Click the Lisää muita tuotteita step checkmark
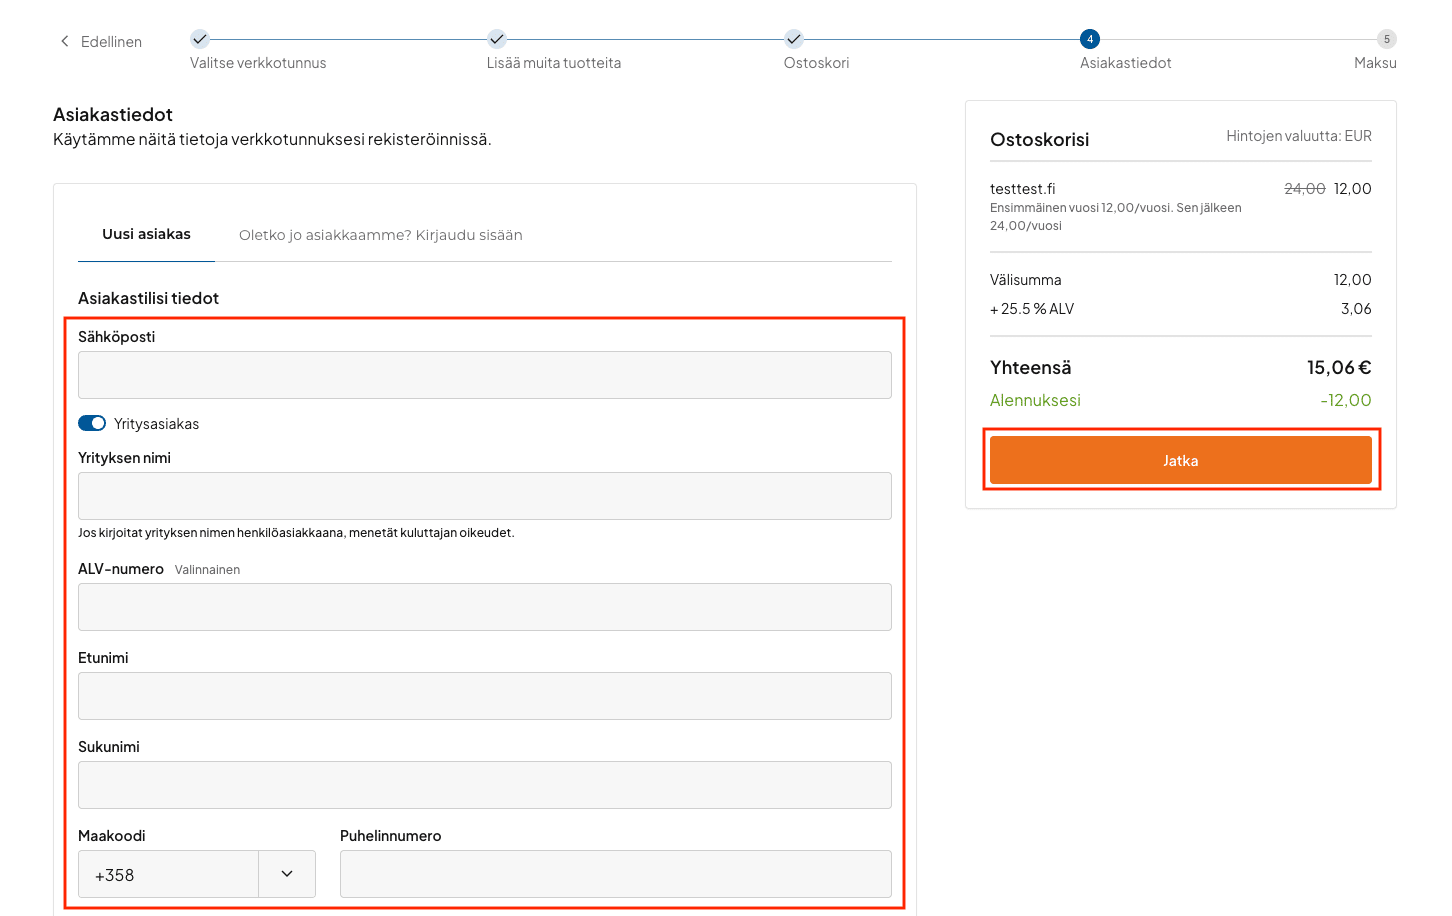Screen dimensions: 1452x916 pyautogui.click(x=497, y=39)
